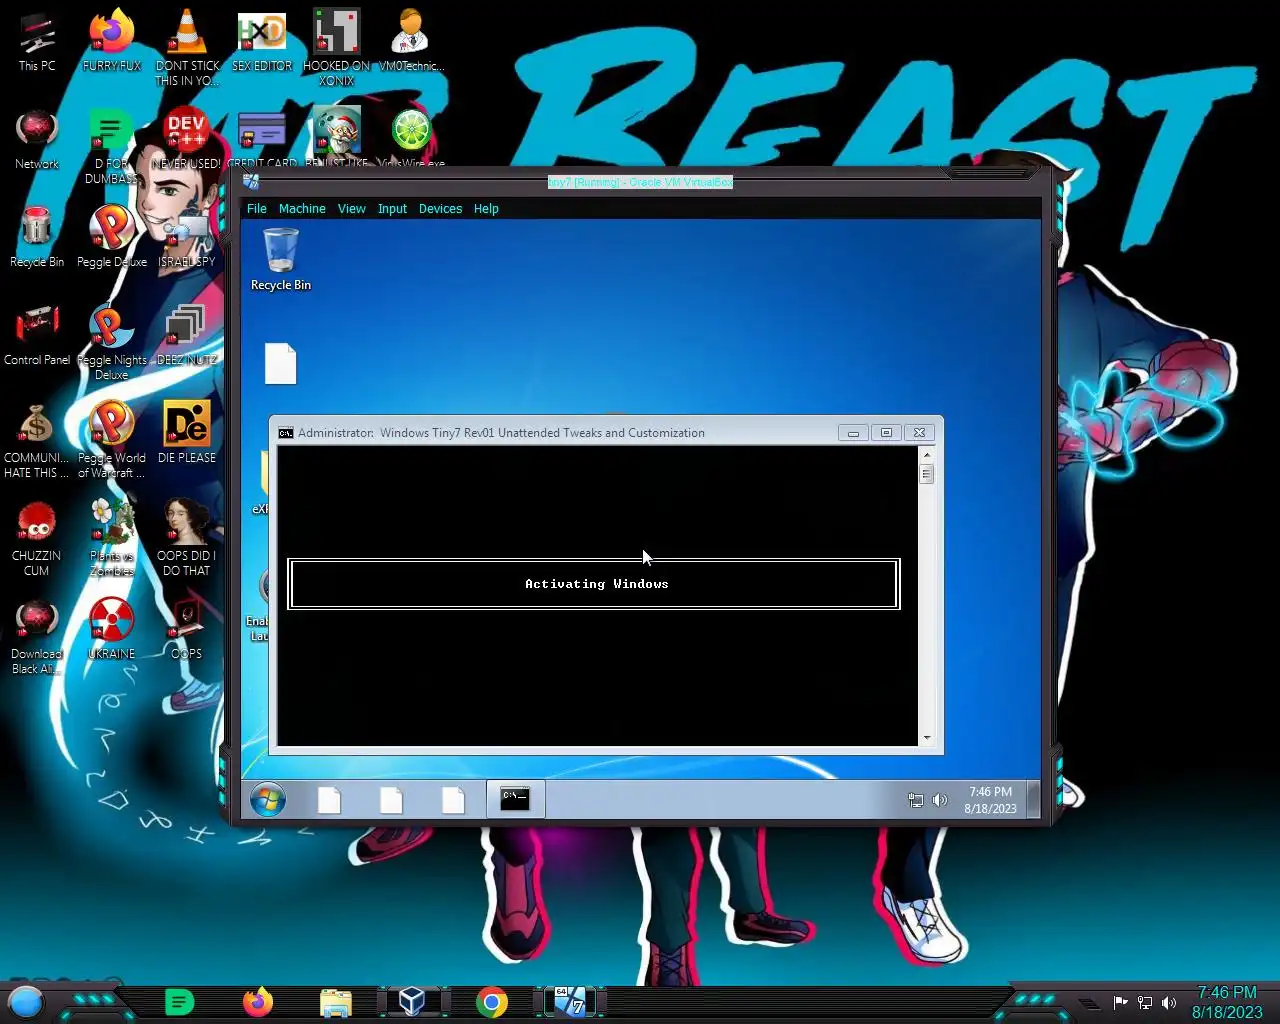1280x1024 pixels.
Task: Click the command prompt scrollbar up arrow
Action: (x=927, y=454)
